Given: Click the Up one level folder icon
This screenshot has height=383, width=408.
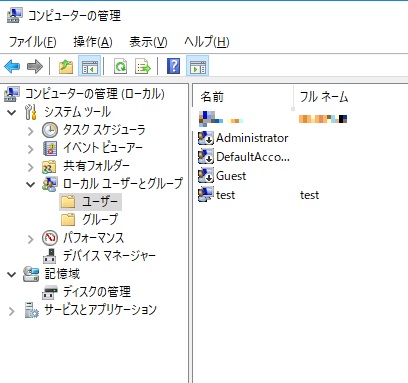Looking at the screenshot, I should [x=66, y=66].
